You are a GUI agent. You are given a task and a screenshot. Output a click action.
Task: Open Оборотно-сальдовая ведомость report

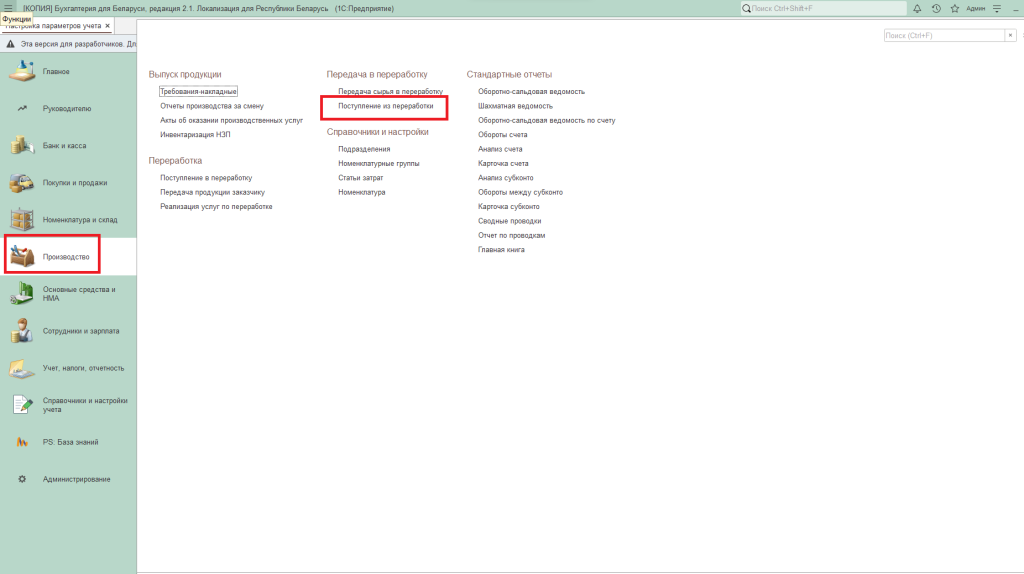pos(531,91)
